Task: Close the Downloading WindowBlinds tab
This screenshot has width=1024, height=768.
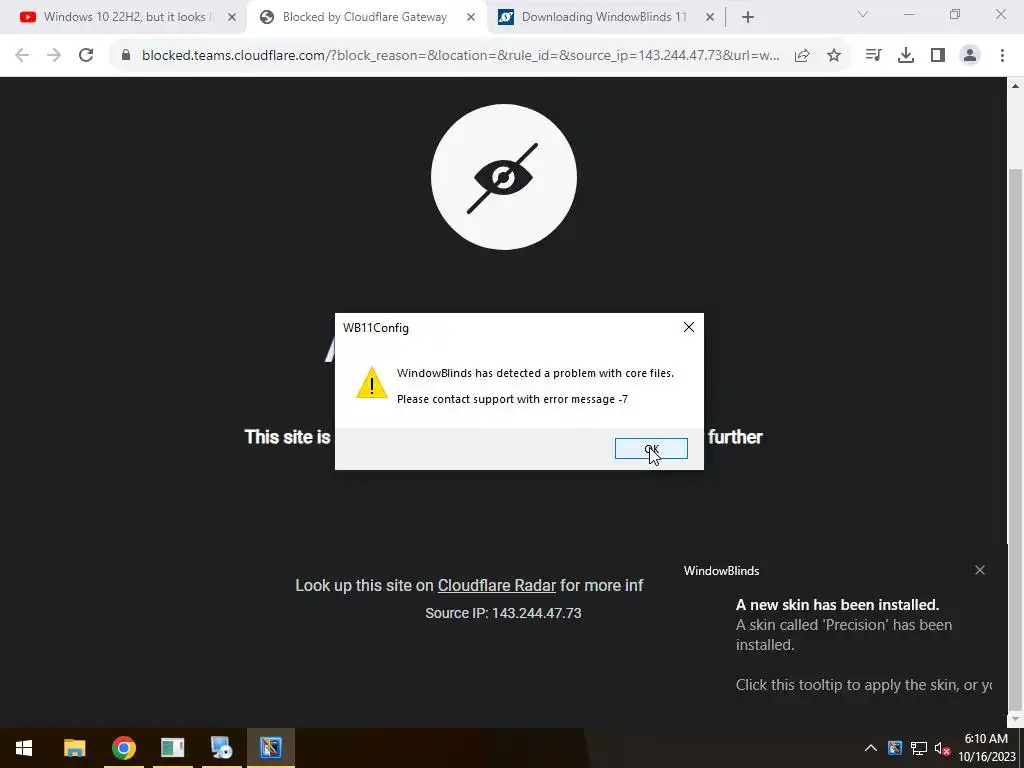Action: pos(710,18)
